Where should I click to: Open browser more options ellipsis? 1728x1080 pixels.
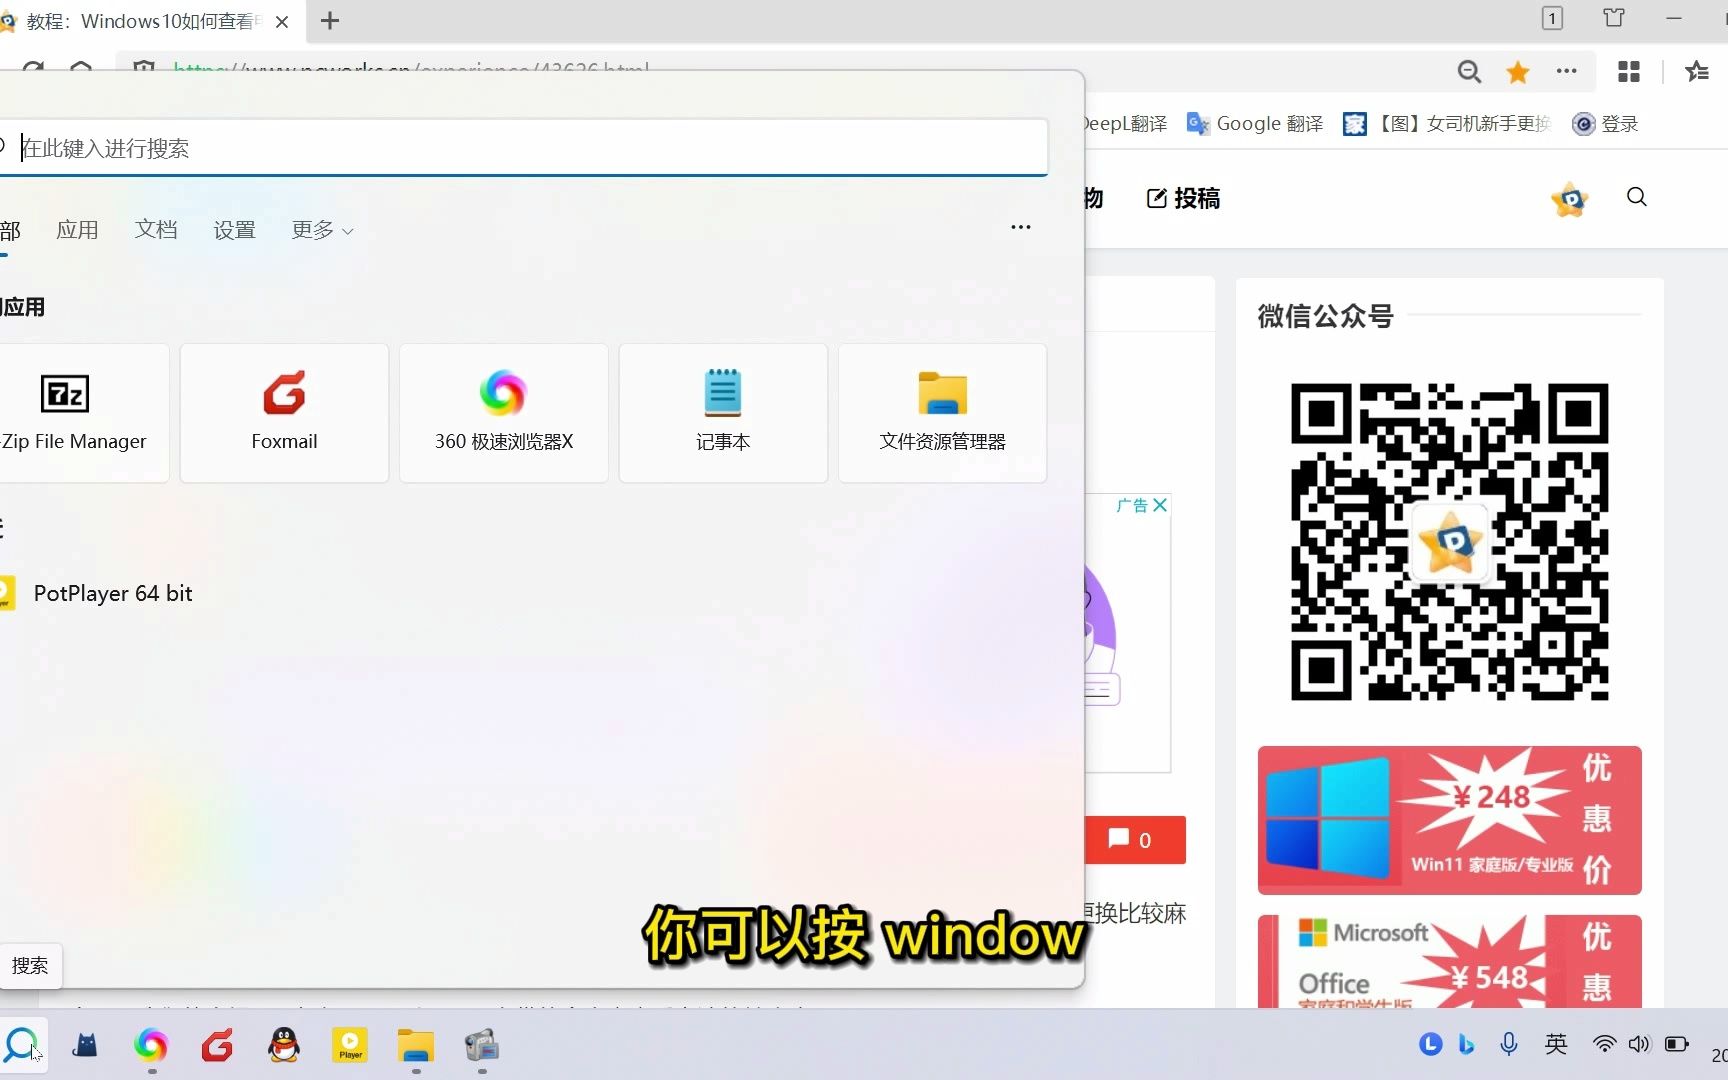click(1567, 71)
